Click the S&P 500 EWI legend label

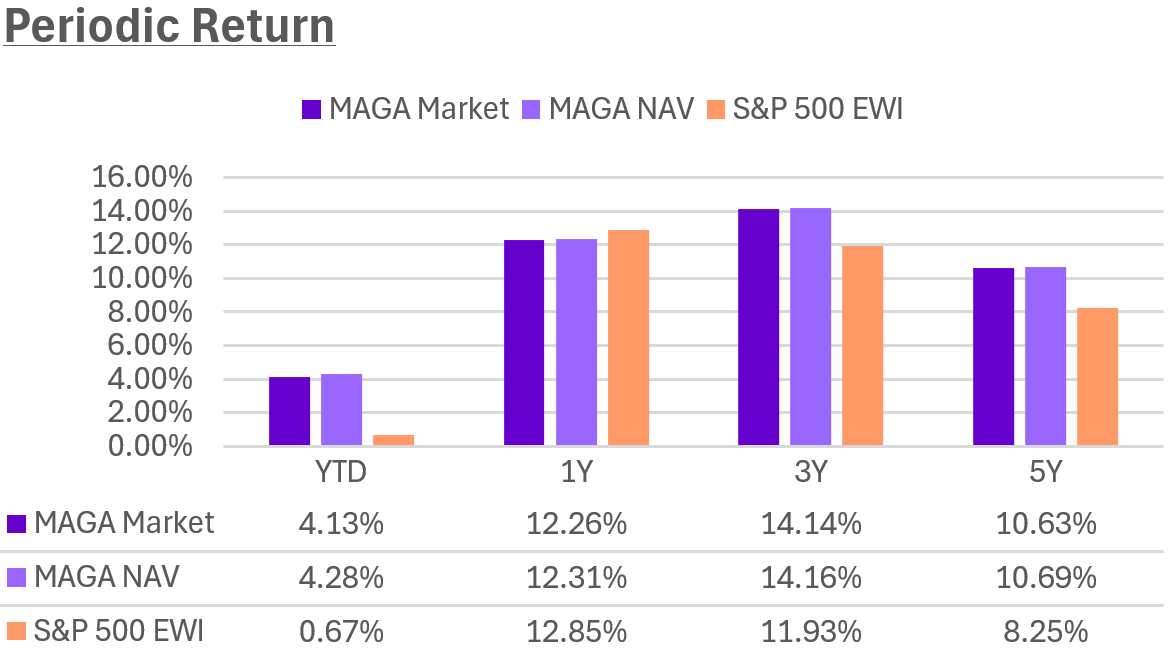[818, 109]
